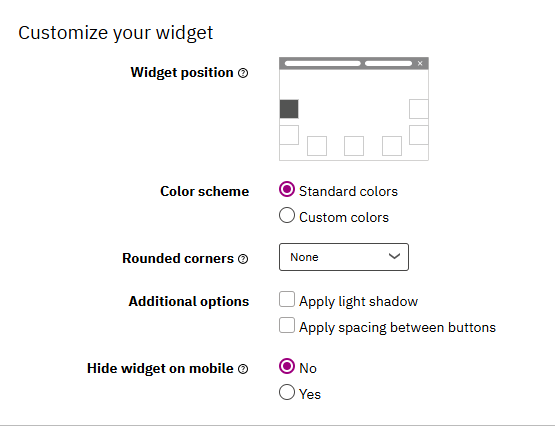This screenshot has height=426, width=555.
Task: Open the Rounded corners None dropdown
Action: click(344, 257)
